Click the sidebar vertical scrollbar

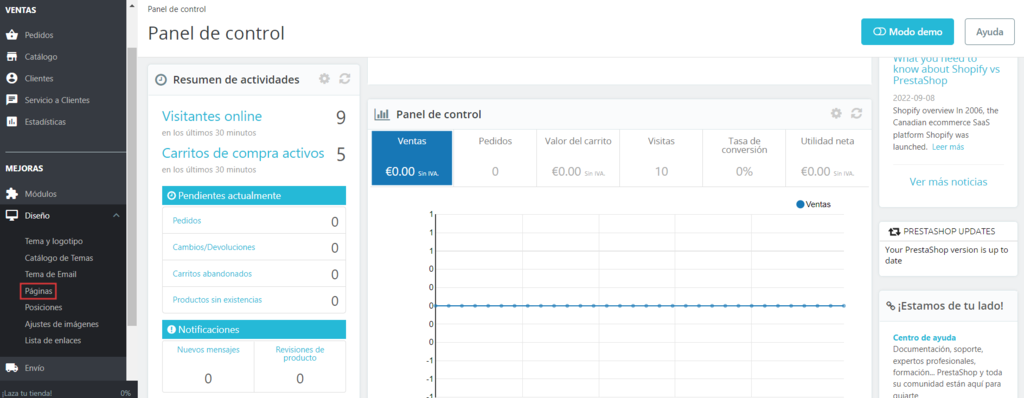point(132,186)
